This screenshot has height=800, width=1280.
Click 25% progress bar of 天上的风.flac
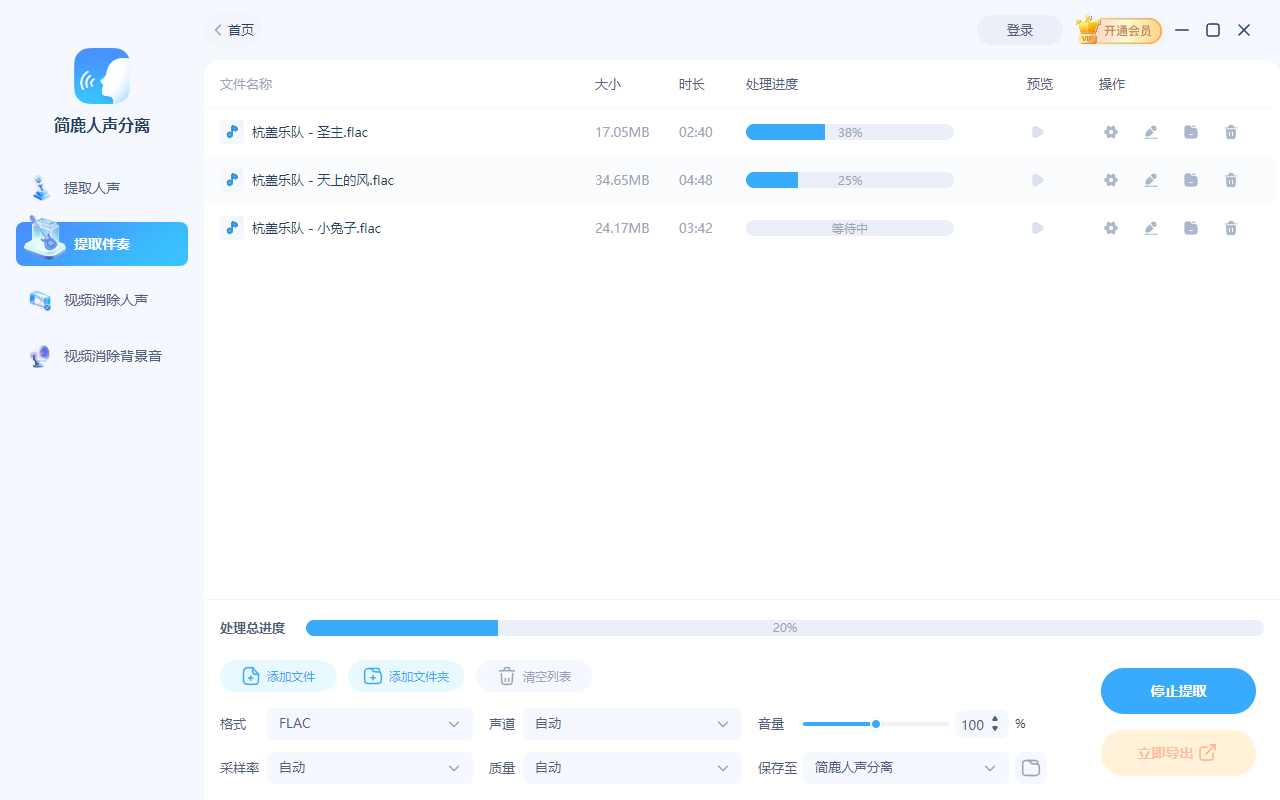click(x=850, y=180)
